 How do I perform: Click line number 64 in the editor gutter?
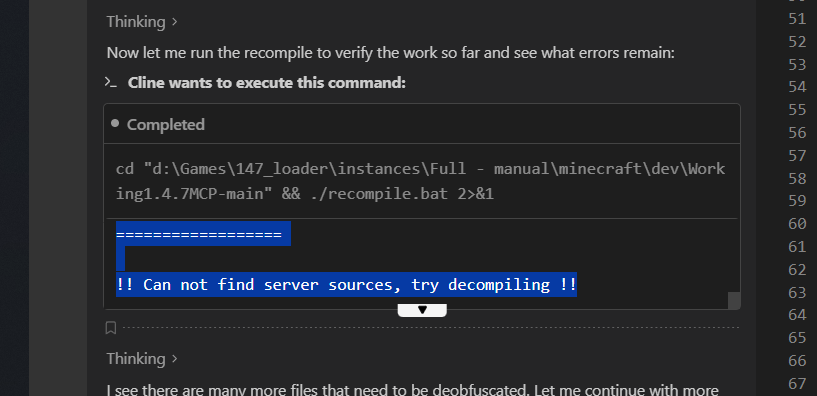point(797,315)
